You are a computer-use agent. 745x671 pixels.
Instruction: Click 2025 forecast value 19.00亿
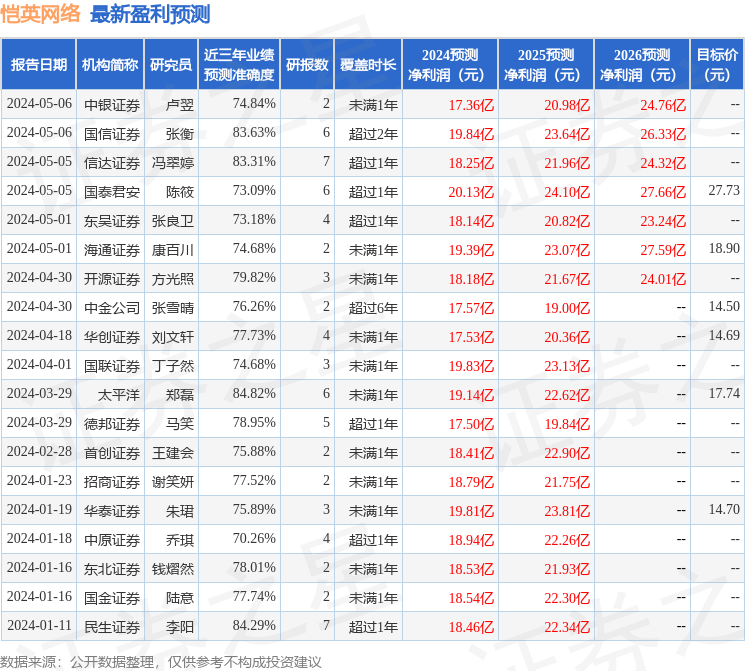(567, 308)
